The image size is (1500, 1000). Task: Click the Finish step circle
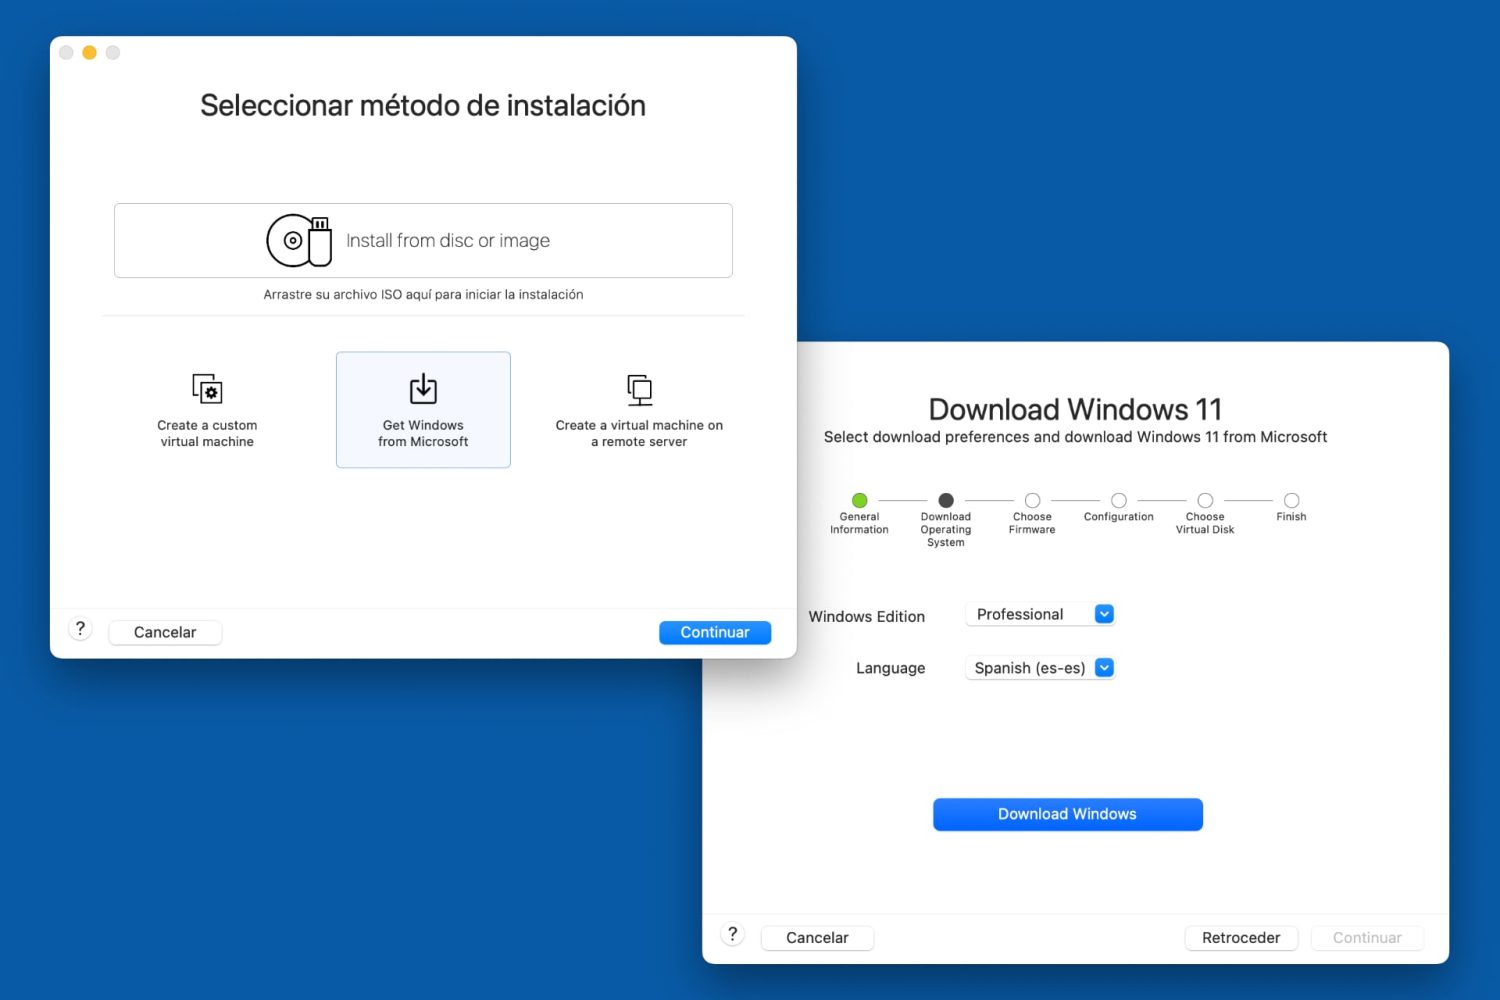1292,500
